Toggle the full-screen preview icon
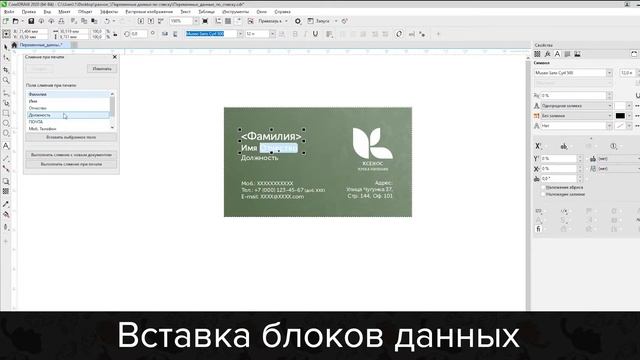The height and width of the screenshot is (360, 640). (205, 21)
